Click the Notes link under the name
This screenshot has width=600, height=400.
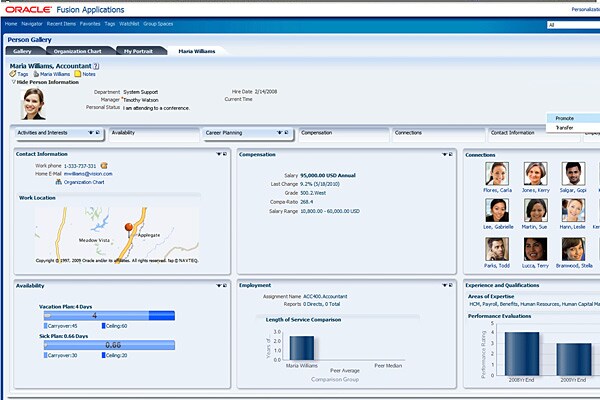click(89, 74)
